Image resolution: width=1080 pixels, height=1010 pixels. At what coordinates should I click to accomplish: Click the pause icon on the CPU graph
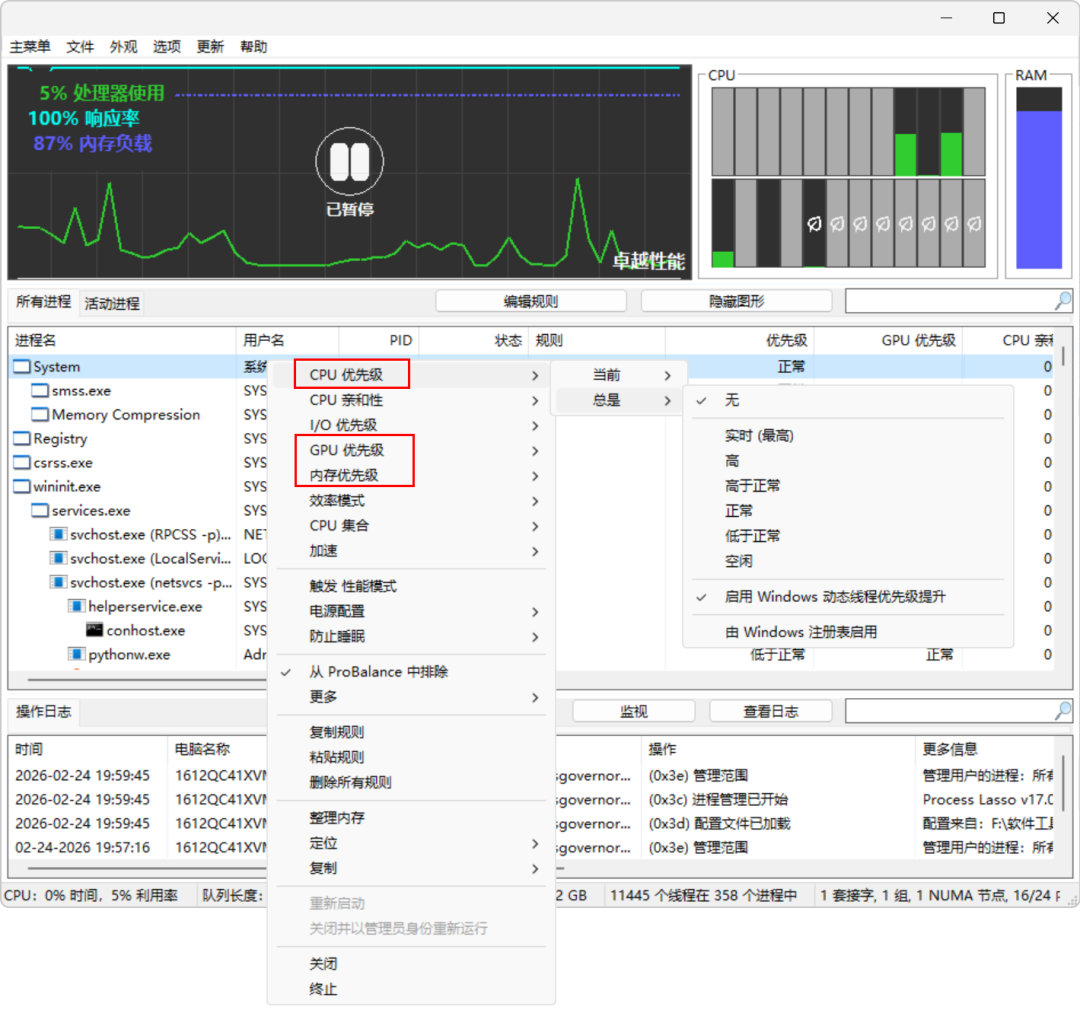(350, 161)
